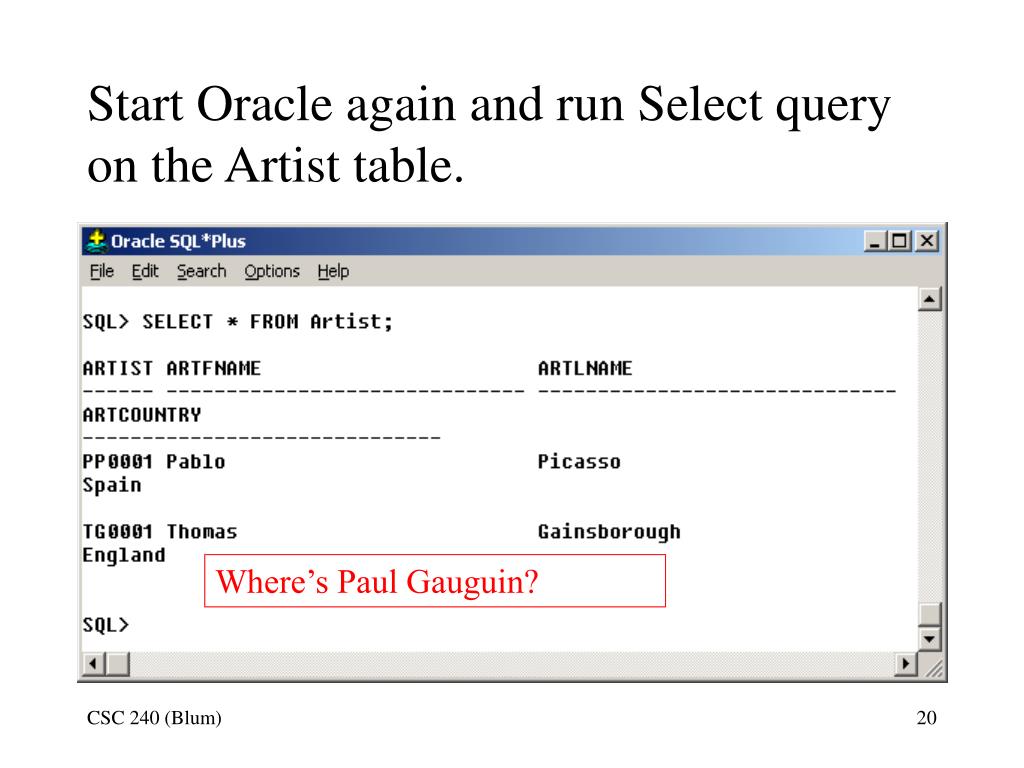The width and height of the screenshot is (1024, 768).
Task: Click the horizontal scrollbar right arrow
Action: tap(905, 664)
